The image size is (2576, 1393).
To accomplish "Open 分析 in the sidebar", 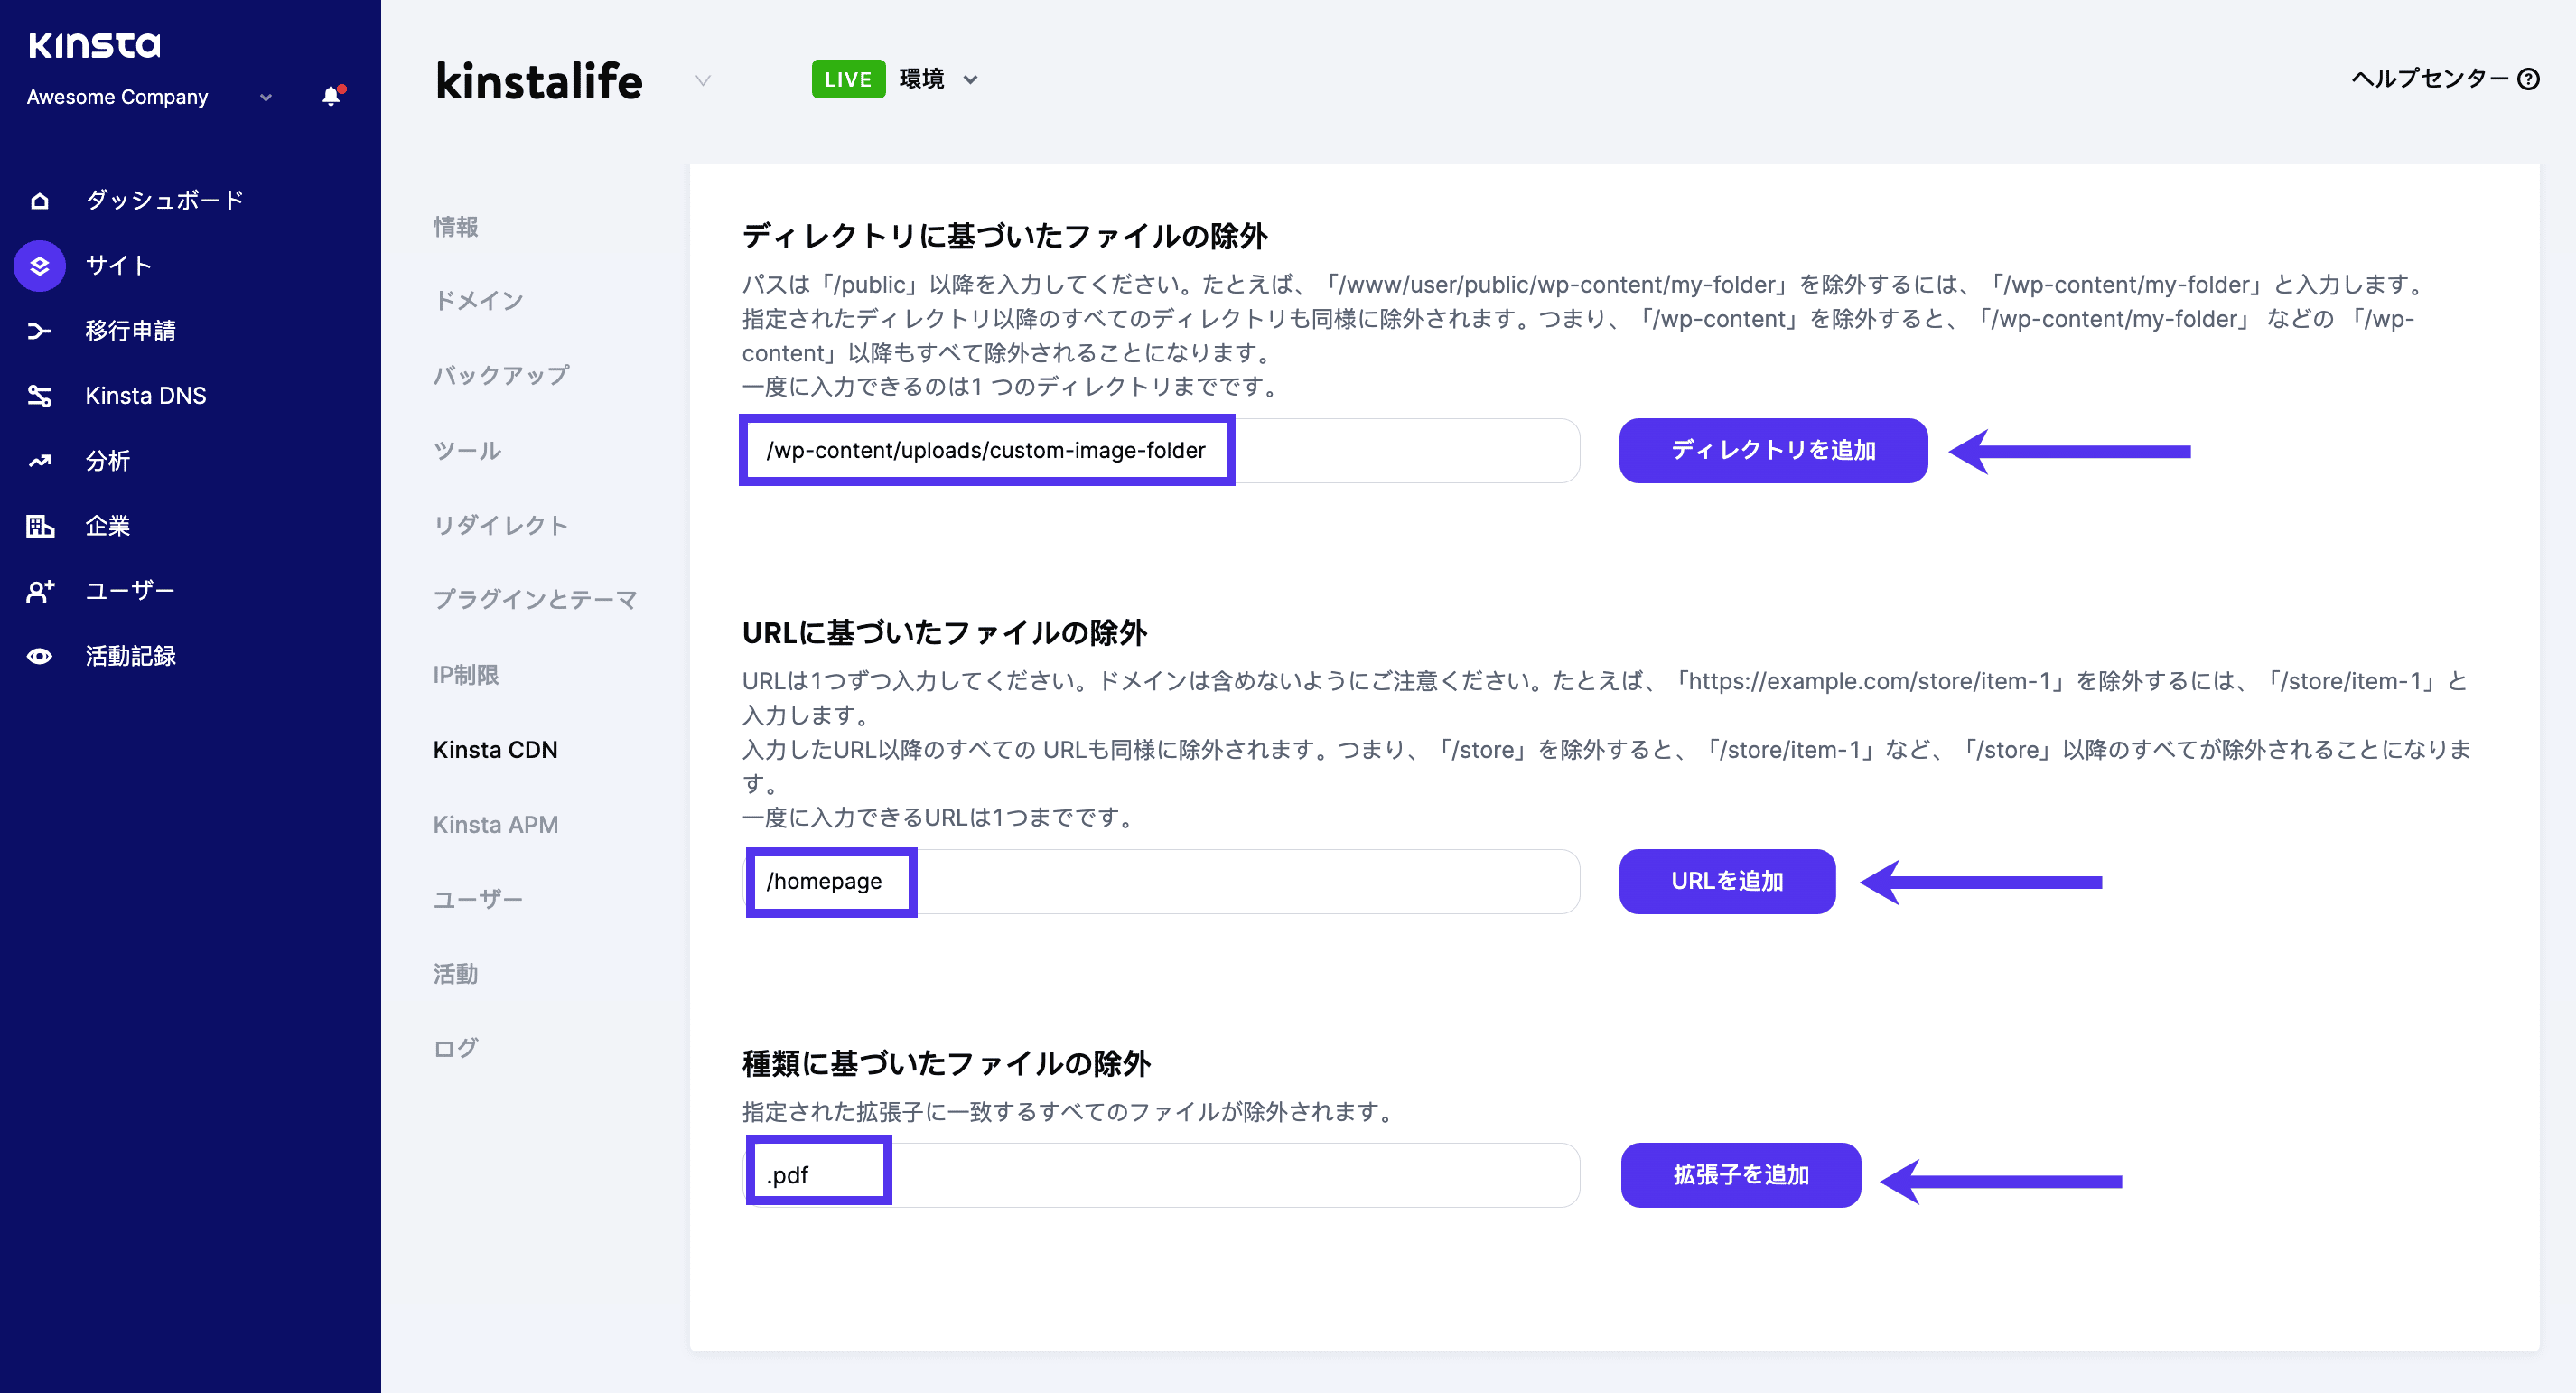I will pyautogui.click(x=108, y=460).
